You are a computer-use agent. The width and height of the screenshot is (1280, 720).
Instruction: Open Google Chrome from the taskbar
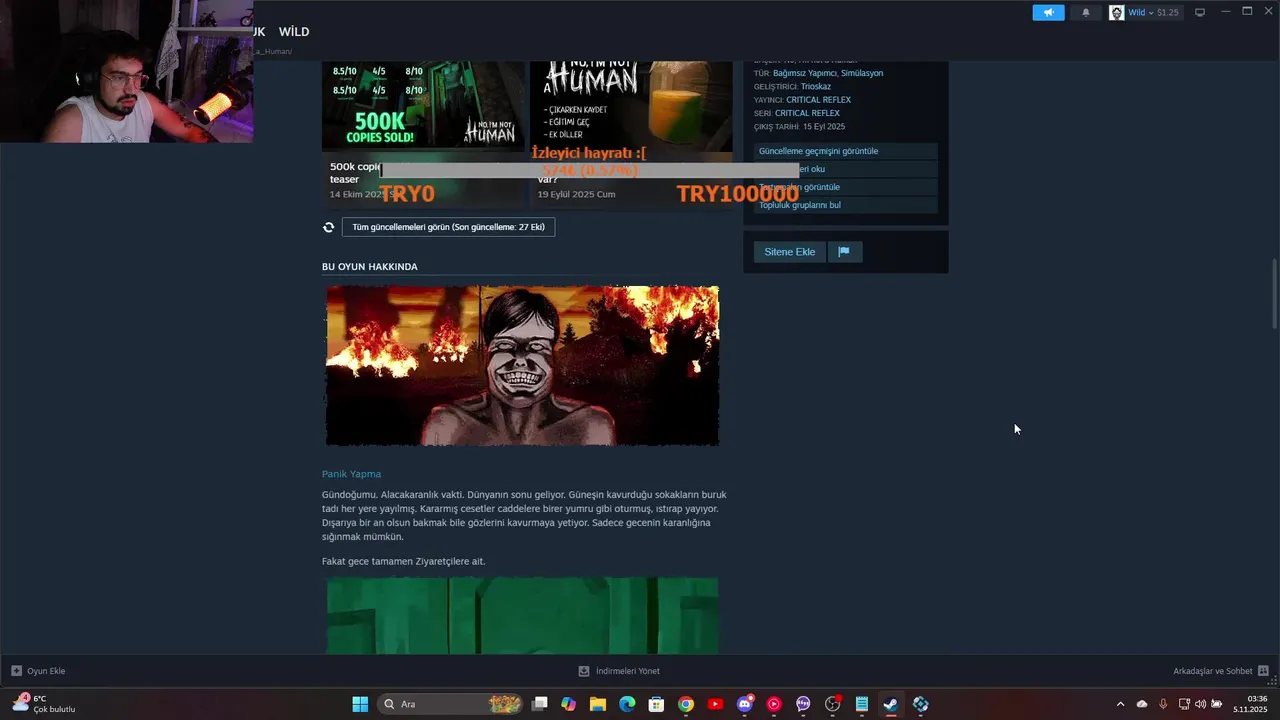[686, 704]
